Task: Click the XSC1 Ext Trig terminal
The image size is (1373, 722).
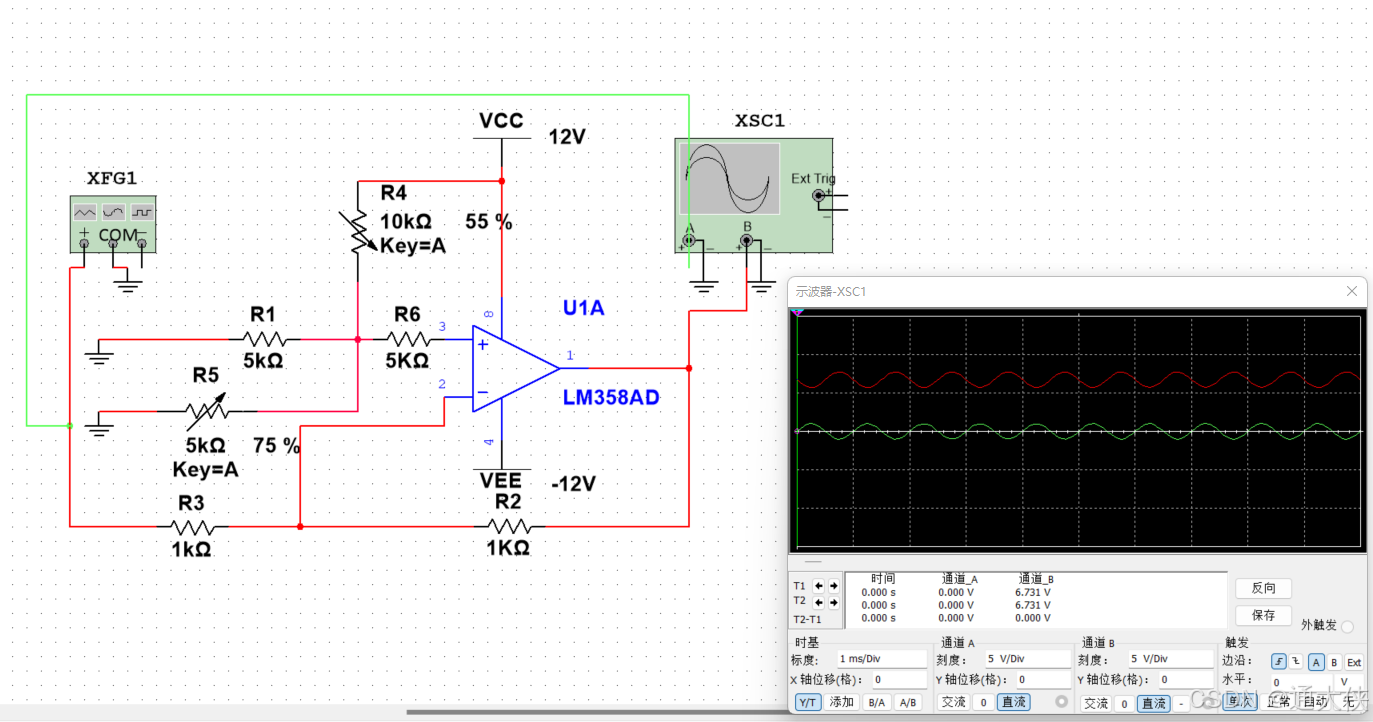Action: click(x=819, y=196)
